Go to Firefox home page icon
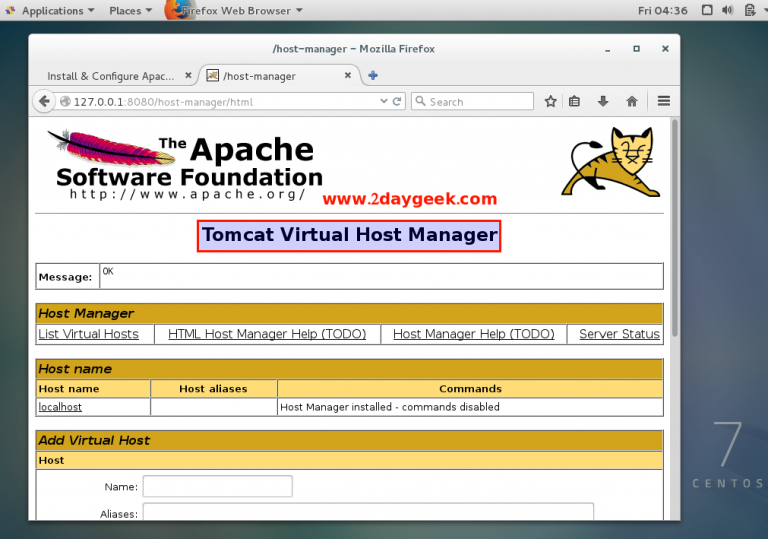 click(631, 101)
